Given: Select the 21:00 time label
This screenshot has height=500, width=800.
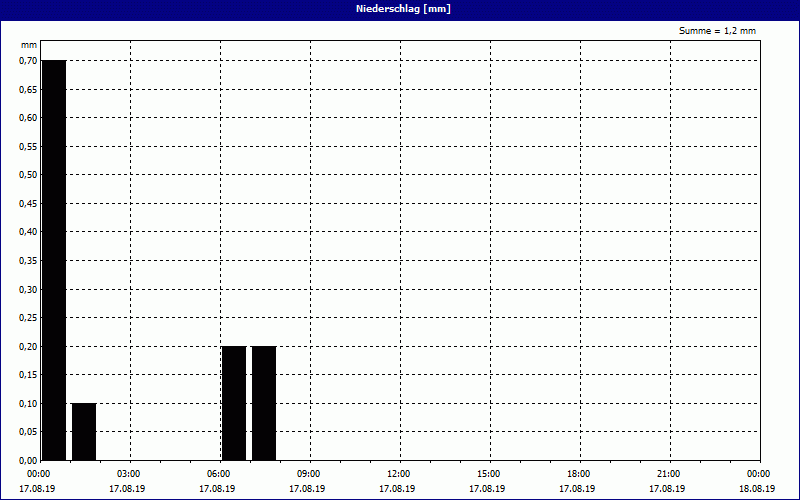Looking at the screenshot, I should pos(669,474).
